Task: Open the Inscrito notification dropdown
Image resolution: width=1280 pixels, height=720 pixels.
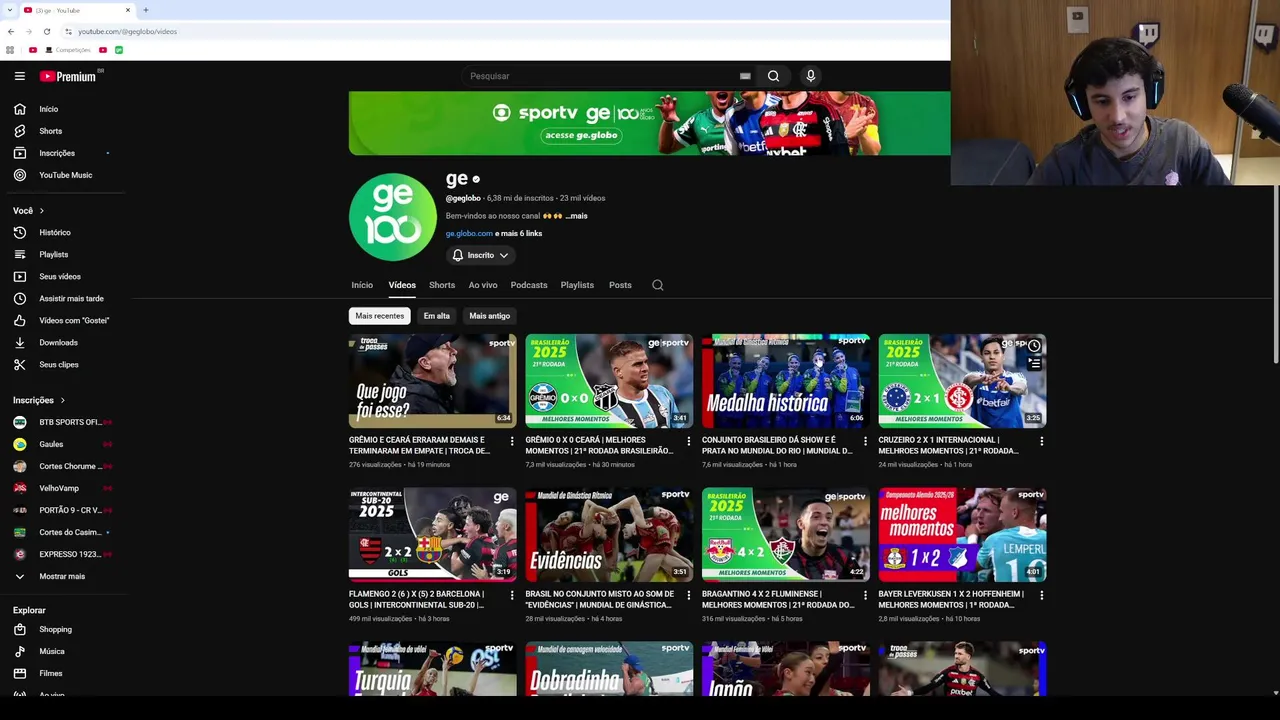Action: [481, 255]
